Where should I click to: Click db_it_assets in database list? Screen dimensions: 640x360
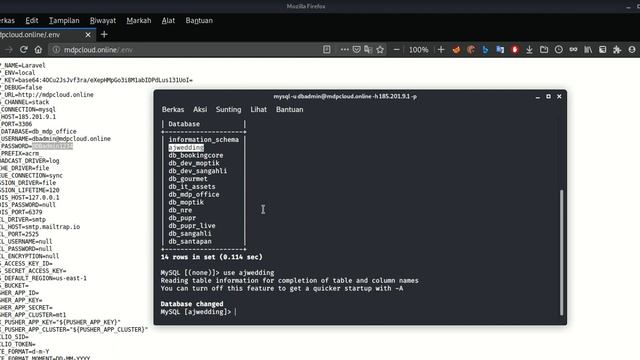pyautogui.click(x=192, y=187)
